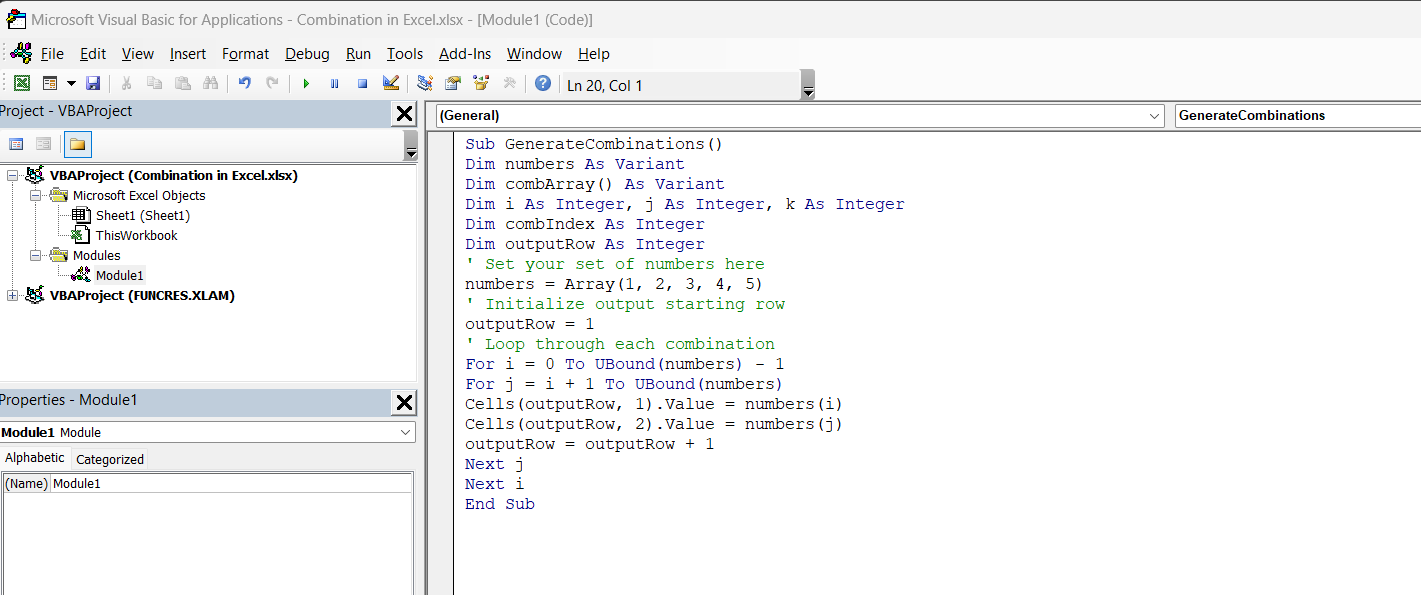Click the Reset stop icon
Viewport: 1421px width, 595px height.
click(x=362, y=84)
